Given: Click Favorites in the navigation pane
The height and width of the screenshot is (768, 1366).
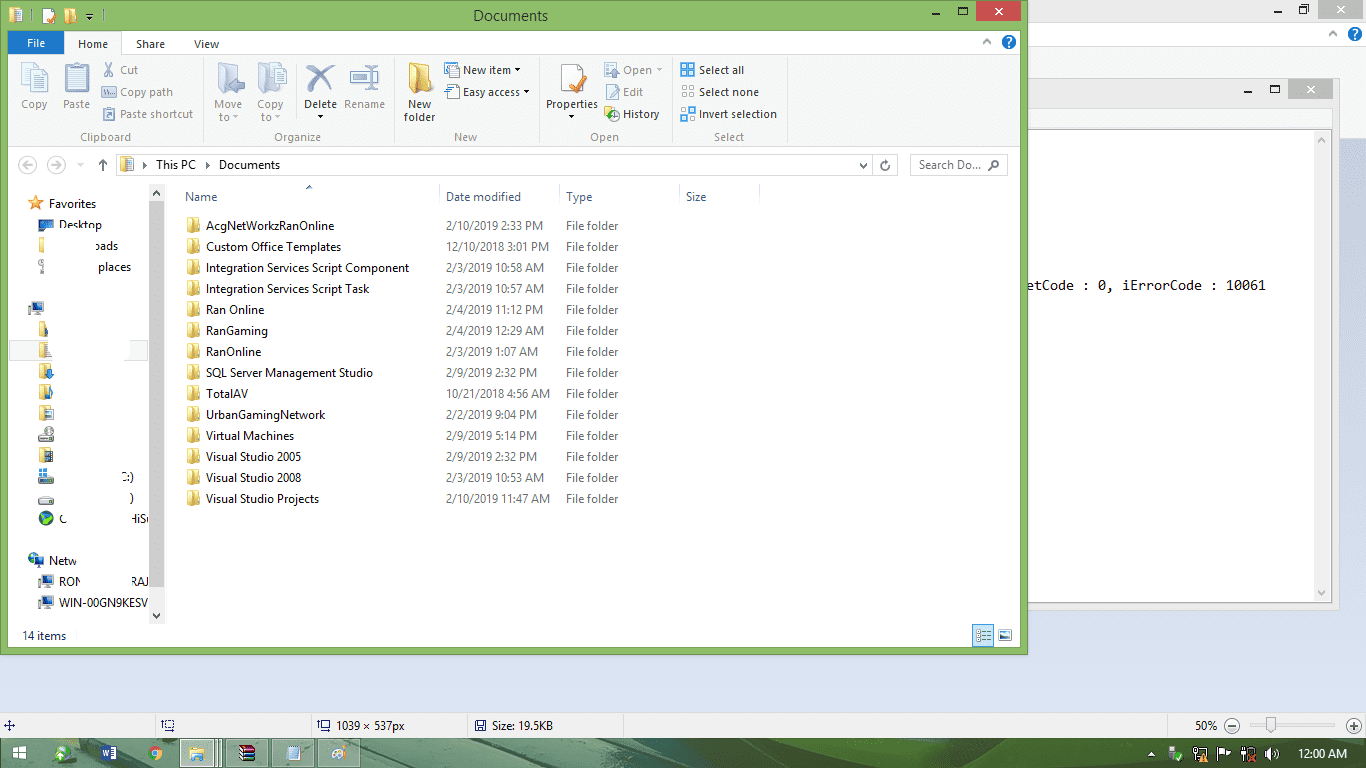Looking at the screenshot, I should pyautogui.click(x=72, y=204).
